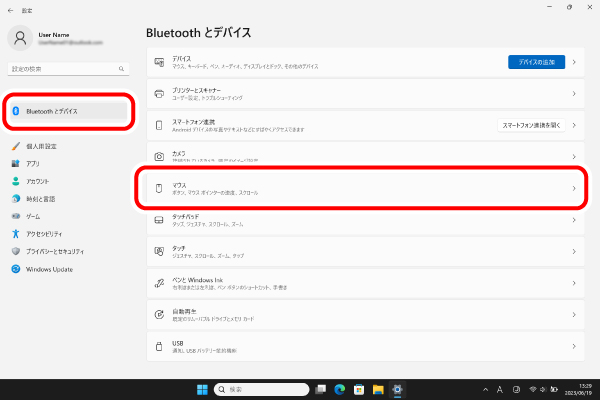
Task: Open ゲーム settings section
Action: point(33,216)
